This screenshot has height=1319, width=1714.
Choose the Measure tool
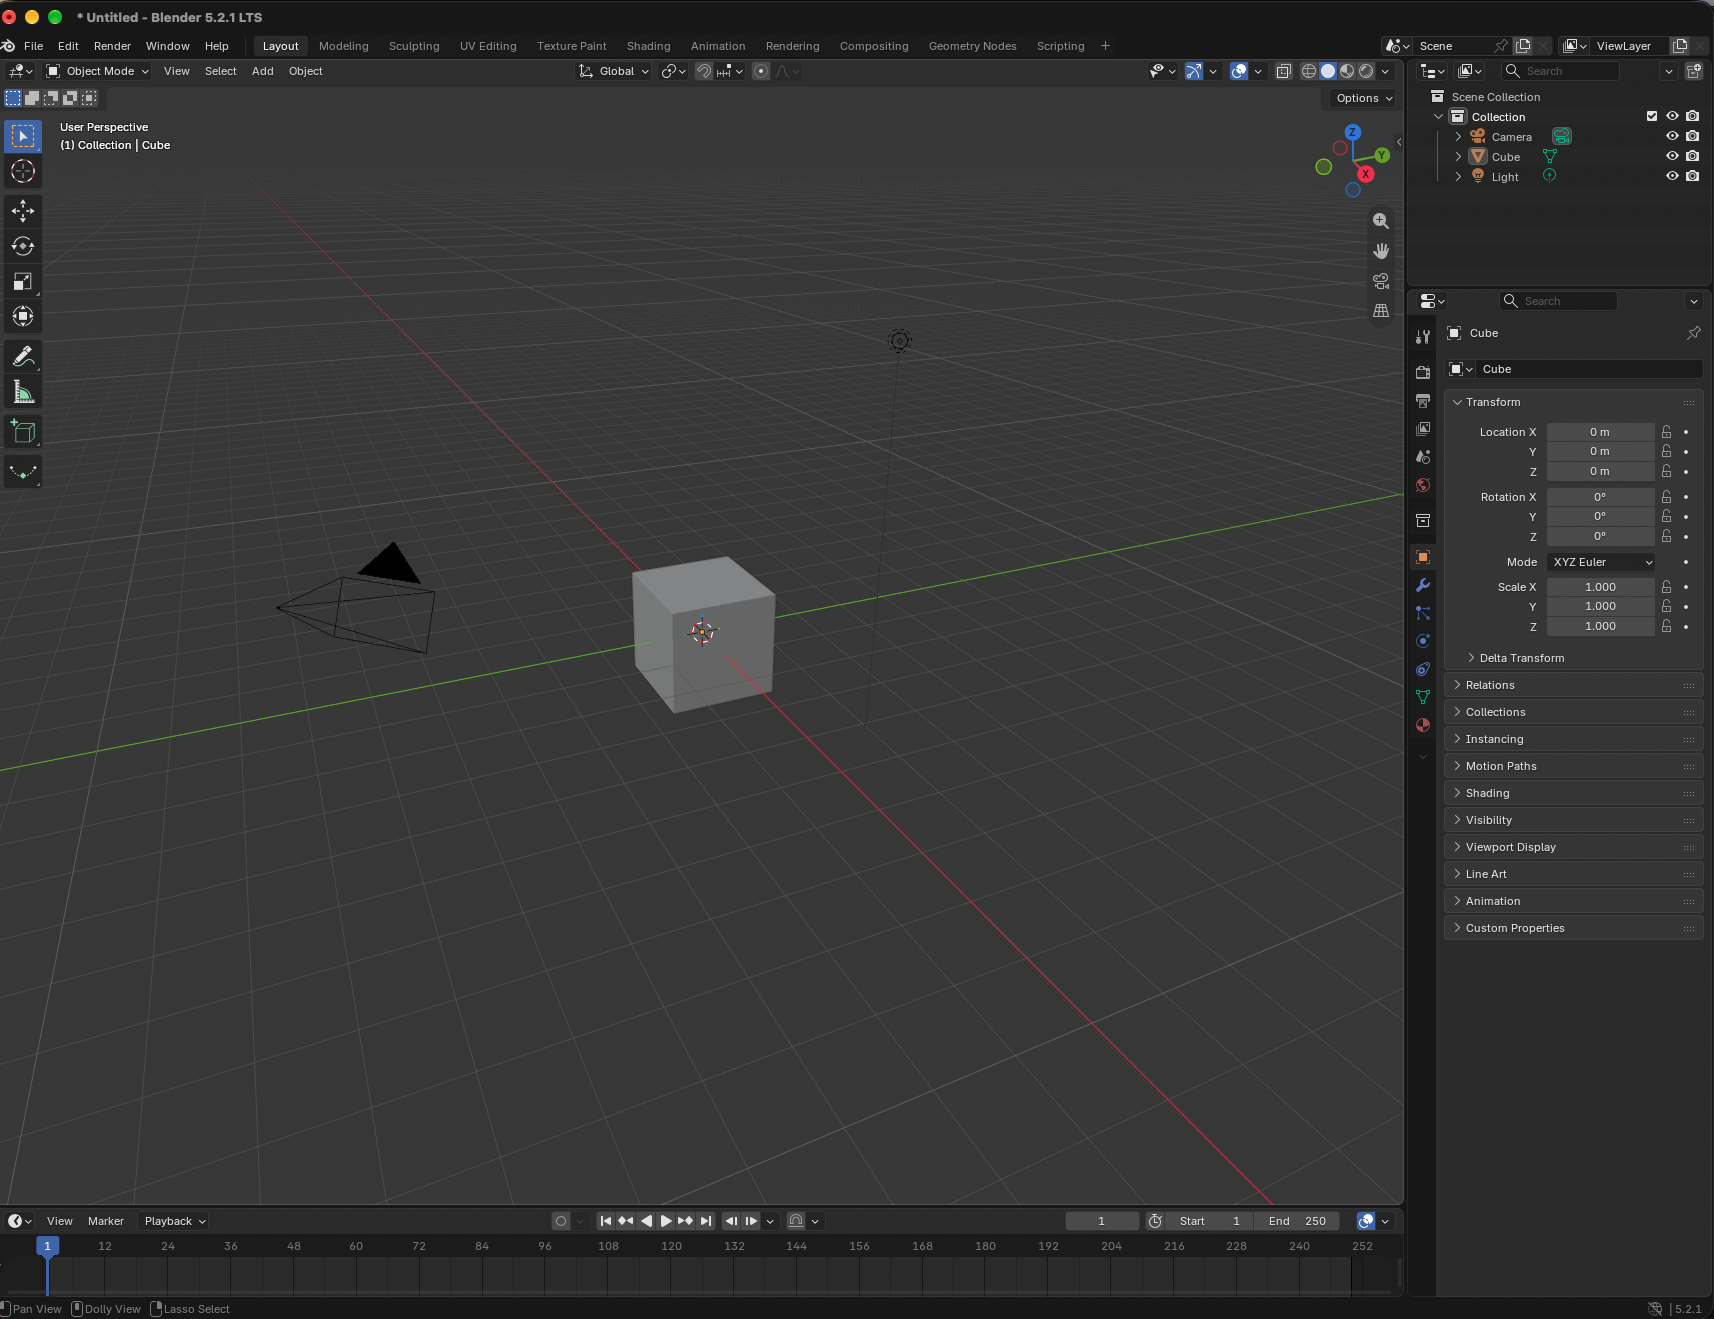point(23,392)
